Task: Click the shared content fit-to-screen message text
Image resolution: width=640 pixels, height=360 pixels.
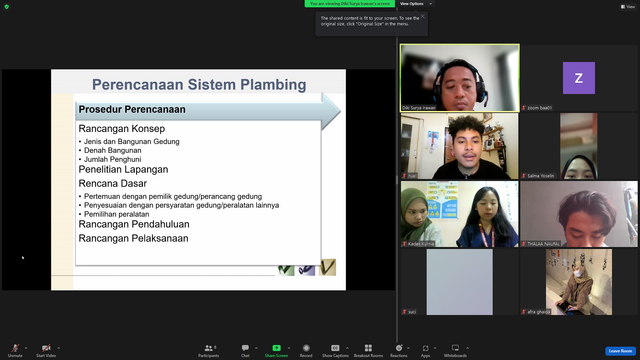Action: coord(369,21)
